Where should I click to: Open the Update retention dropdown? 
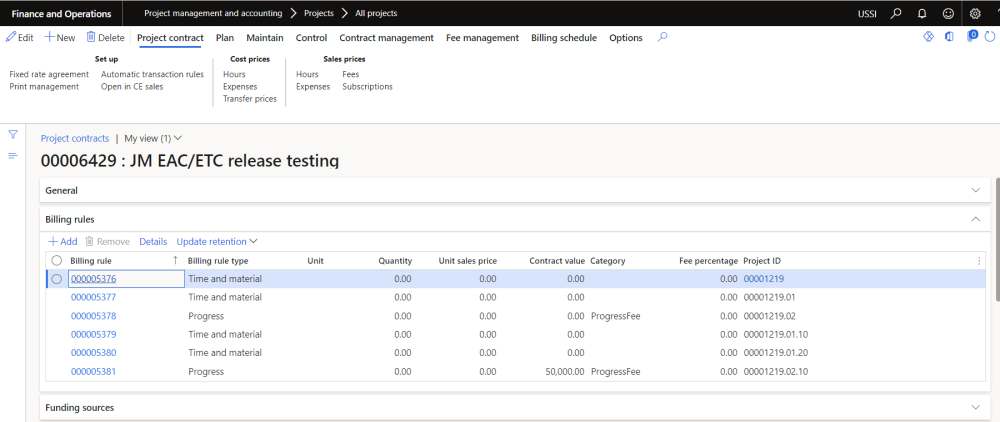pyautogui.click(x=217, y=241)
